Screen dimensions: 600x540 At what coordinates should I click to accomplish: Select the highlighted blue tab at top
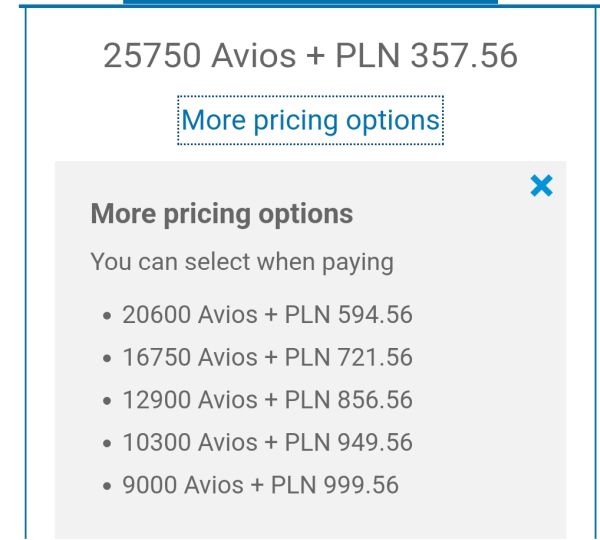click(310, 2)
